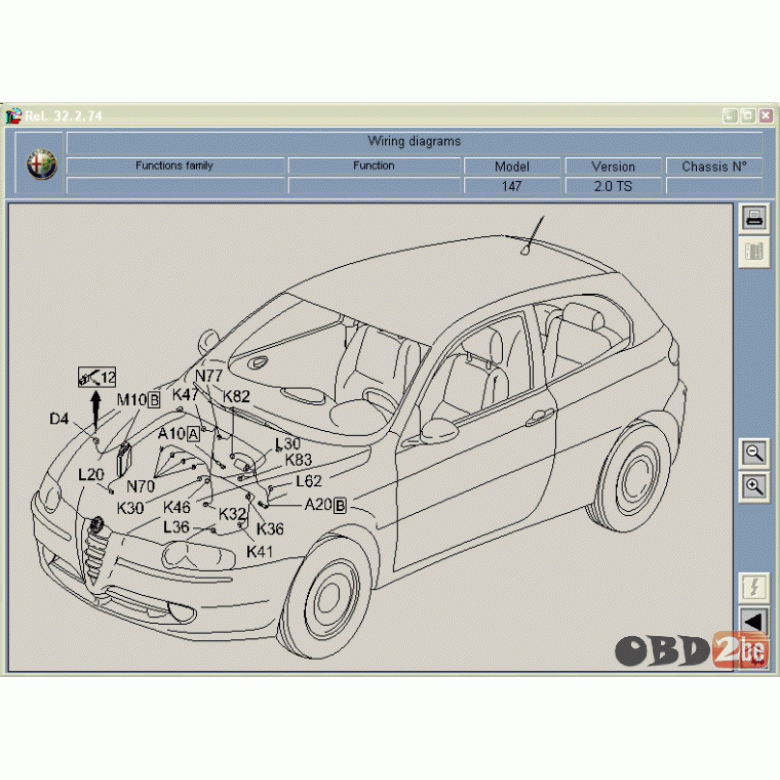Zoom out with the minus magnifier
Viewport: 780px width, 780px height.
pyautogui.click(x=754, y=453)
